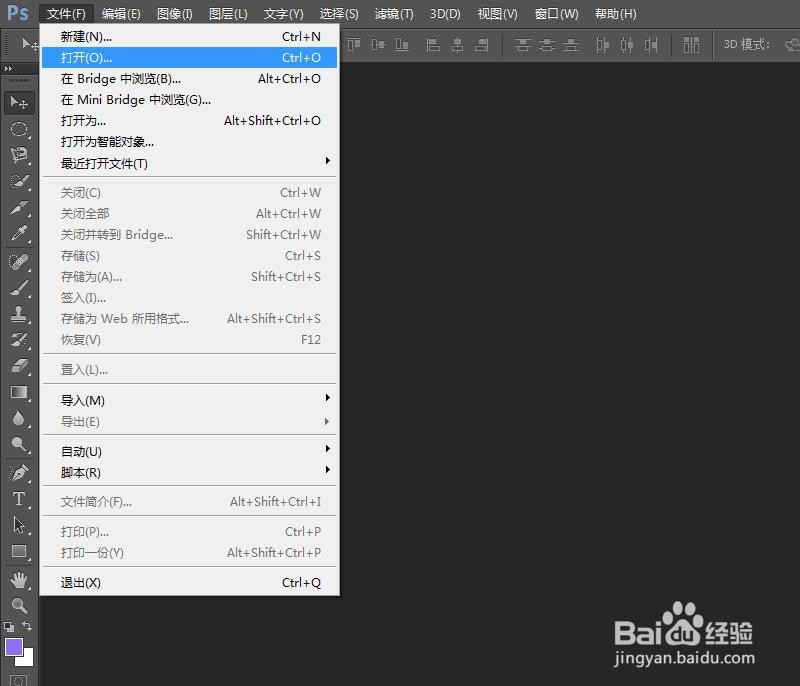Image resolution: width=800 pixels, height=686 pixels.
Task: Select the Eyedropper tool
Action: click(x=19, y=233)
